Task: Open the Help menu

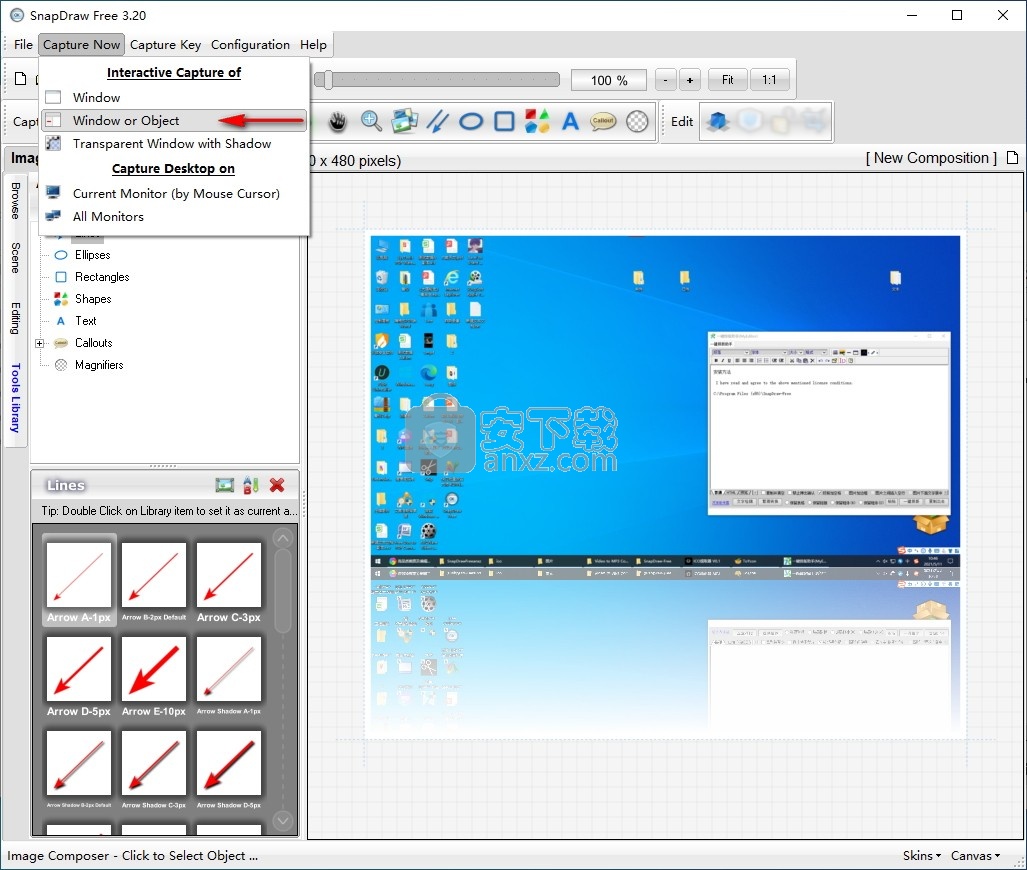Action: click(x=313, y=45)
